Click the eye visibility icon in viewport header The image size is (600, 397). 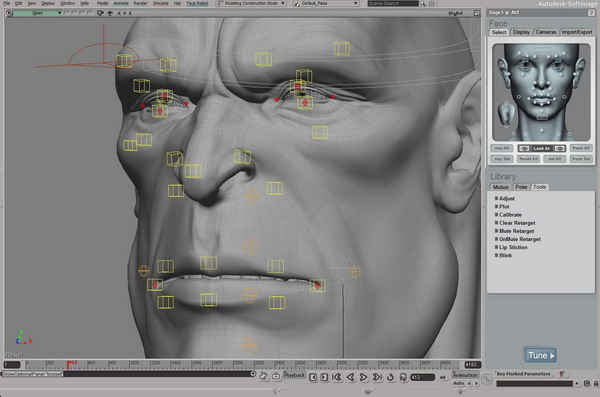[x=110, y=13]
